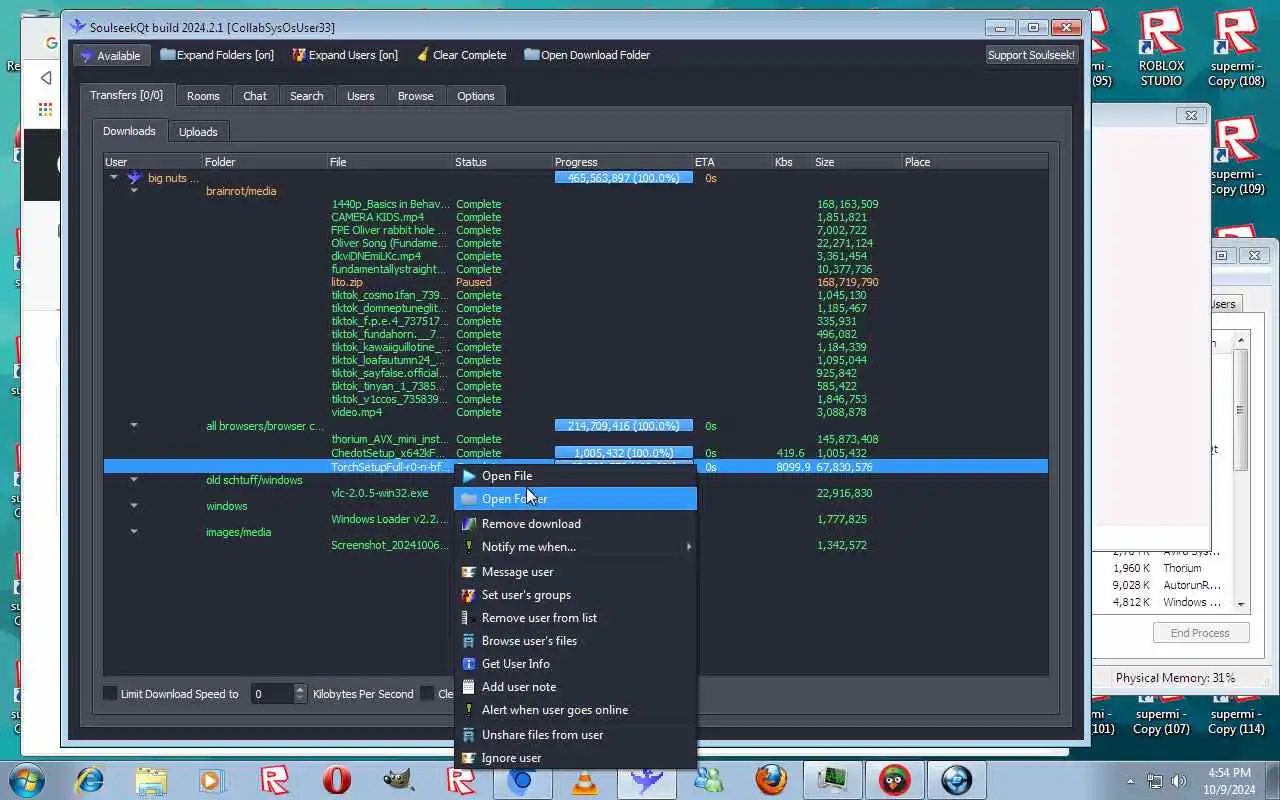This screenshot has width=1280, height=800.
Task: Enable the Limit Download Speed checkbox
Action: [x=111, y=694]
